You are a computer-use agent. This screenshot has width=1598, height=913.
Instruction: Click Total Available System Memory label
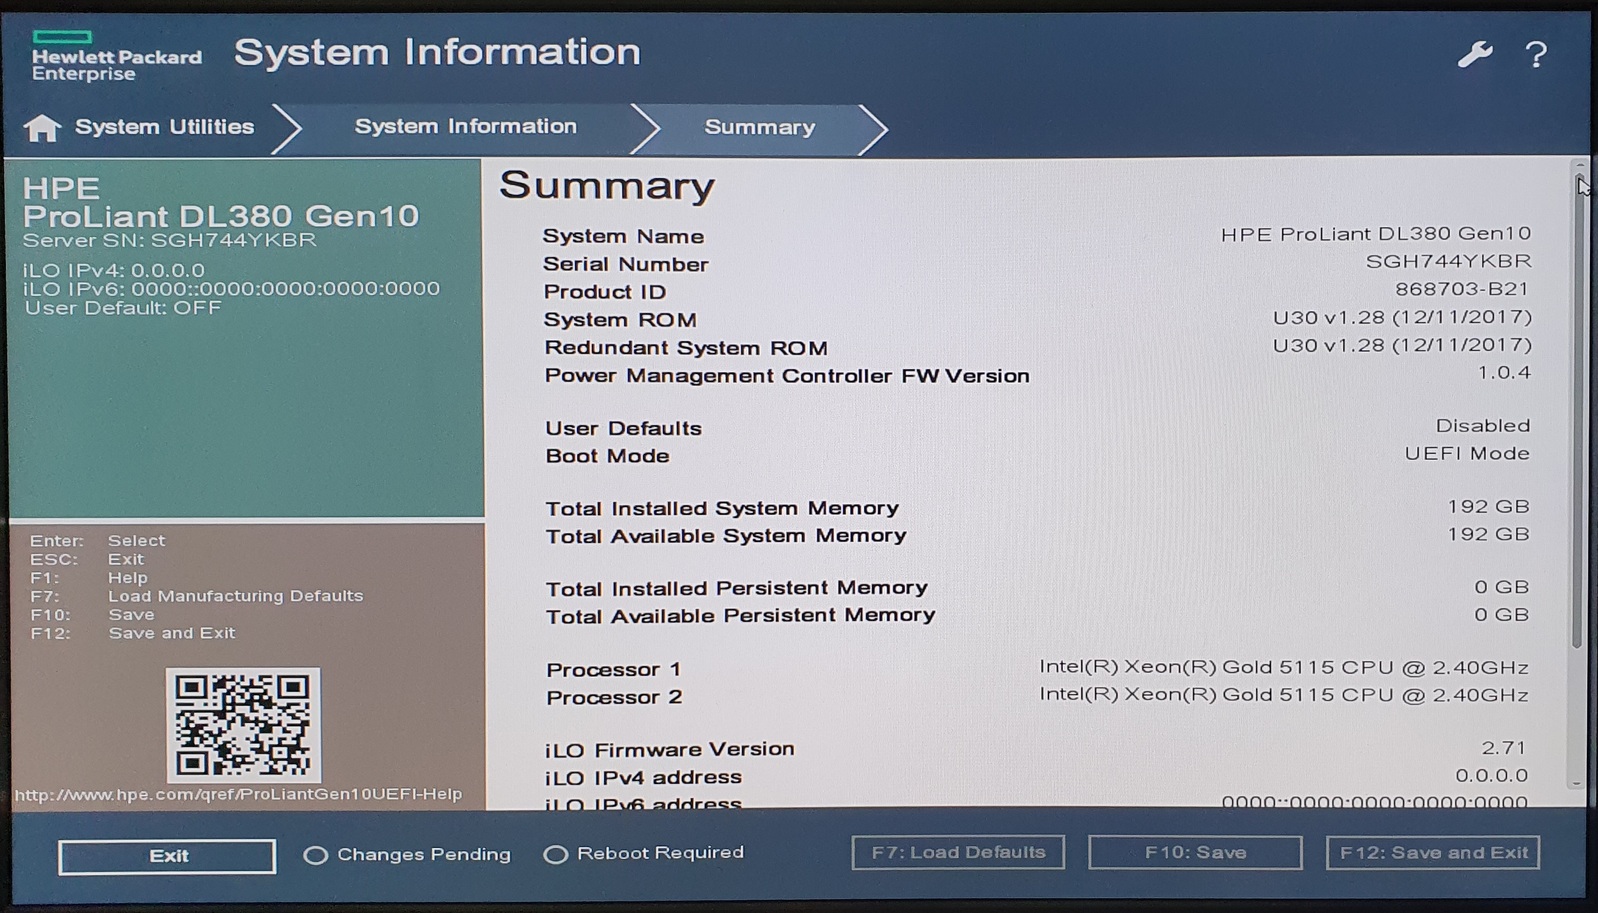coord(726,536)
